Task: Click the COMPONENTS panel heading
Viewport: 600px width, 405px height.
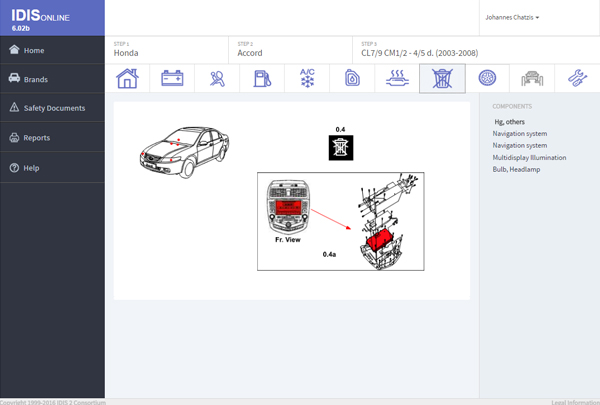Action: tap(512, 106)
